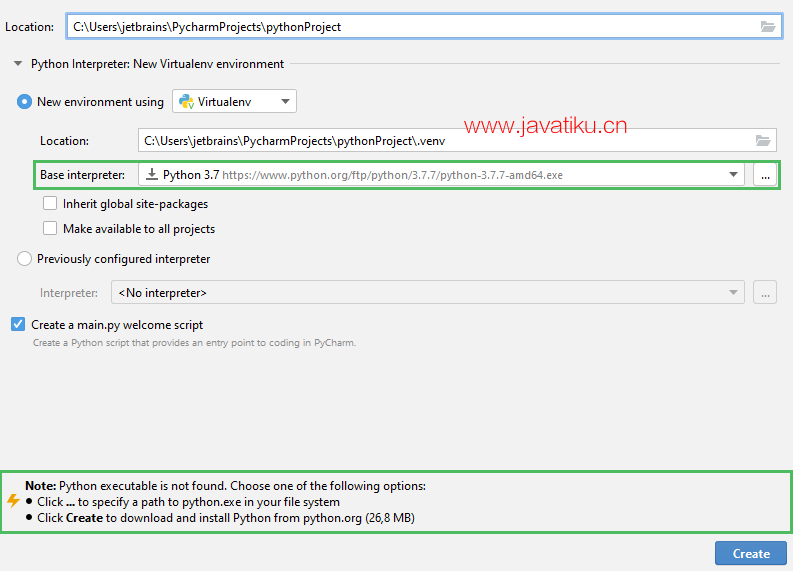Click the download icon beside Python 3.7
This screenshot has height=571, width=793.
click(151, 174)
